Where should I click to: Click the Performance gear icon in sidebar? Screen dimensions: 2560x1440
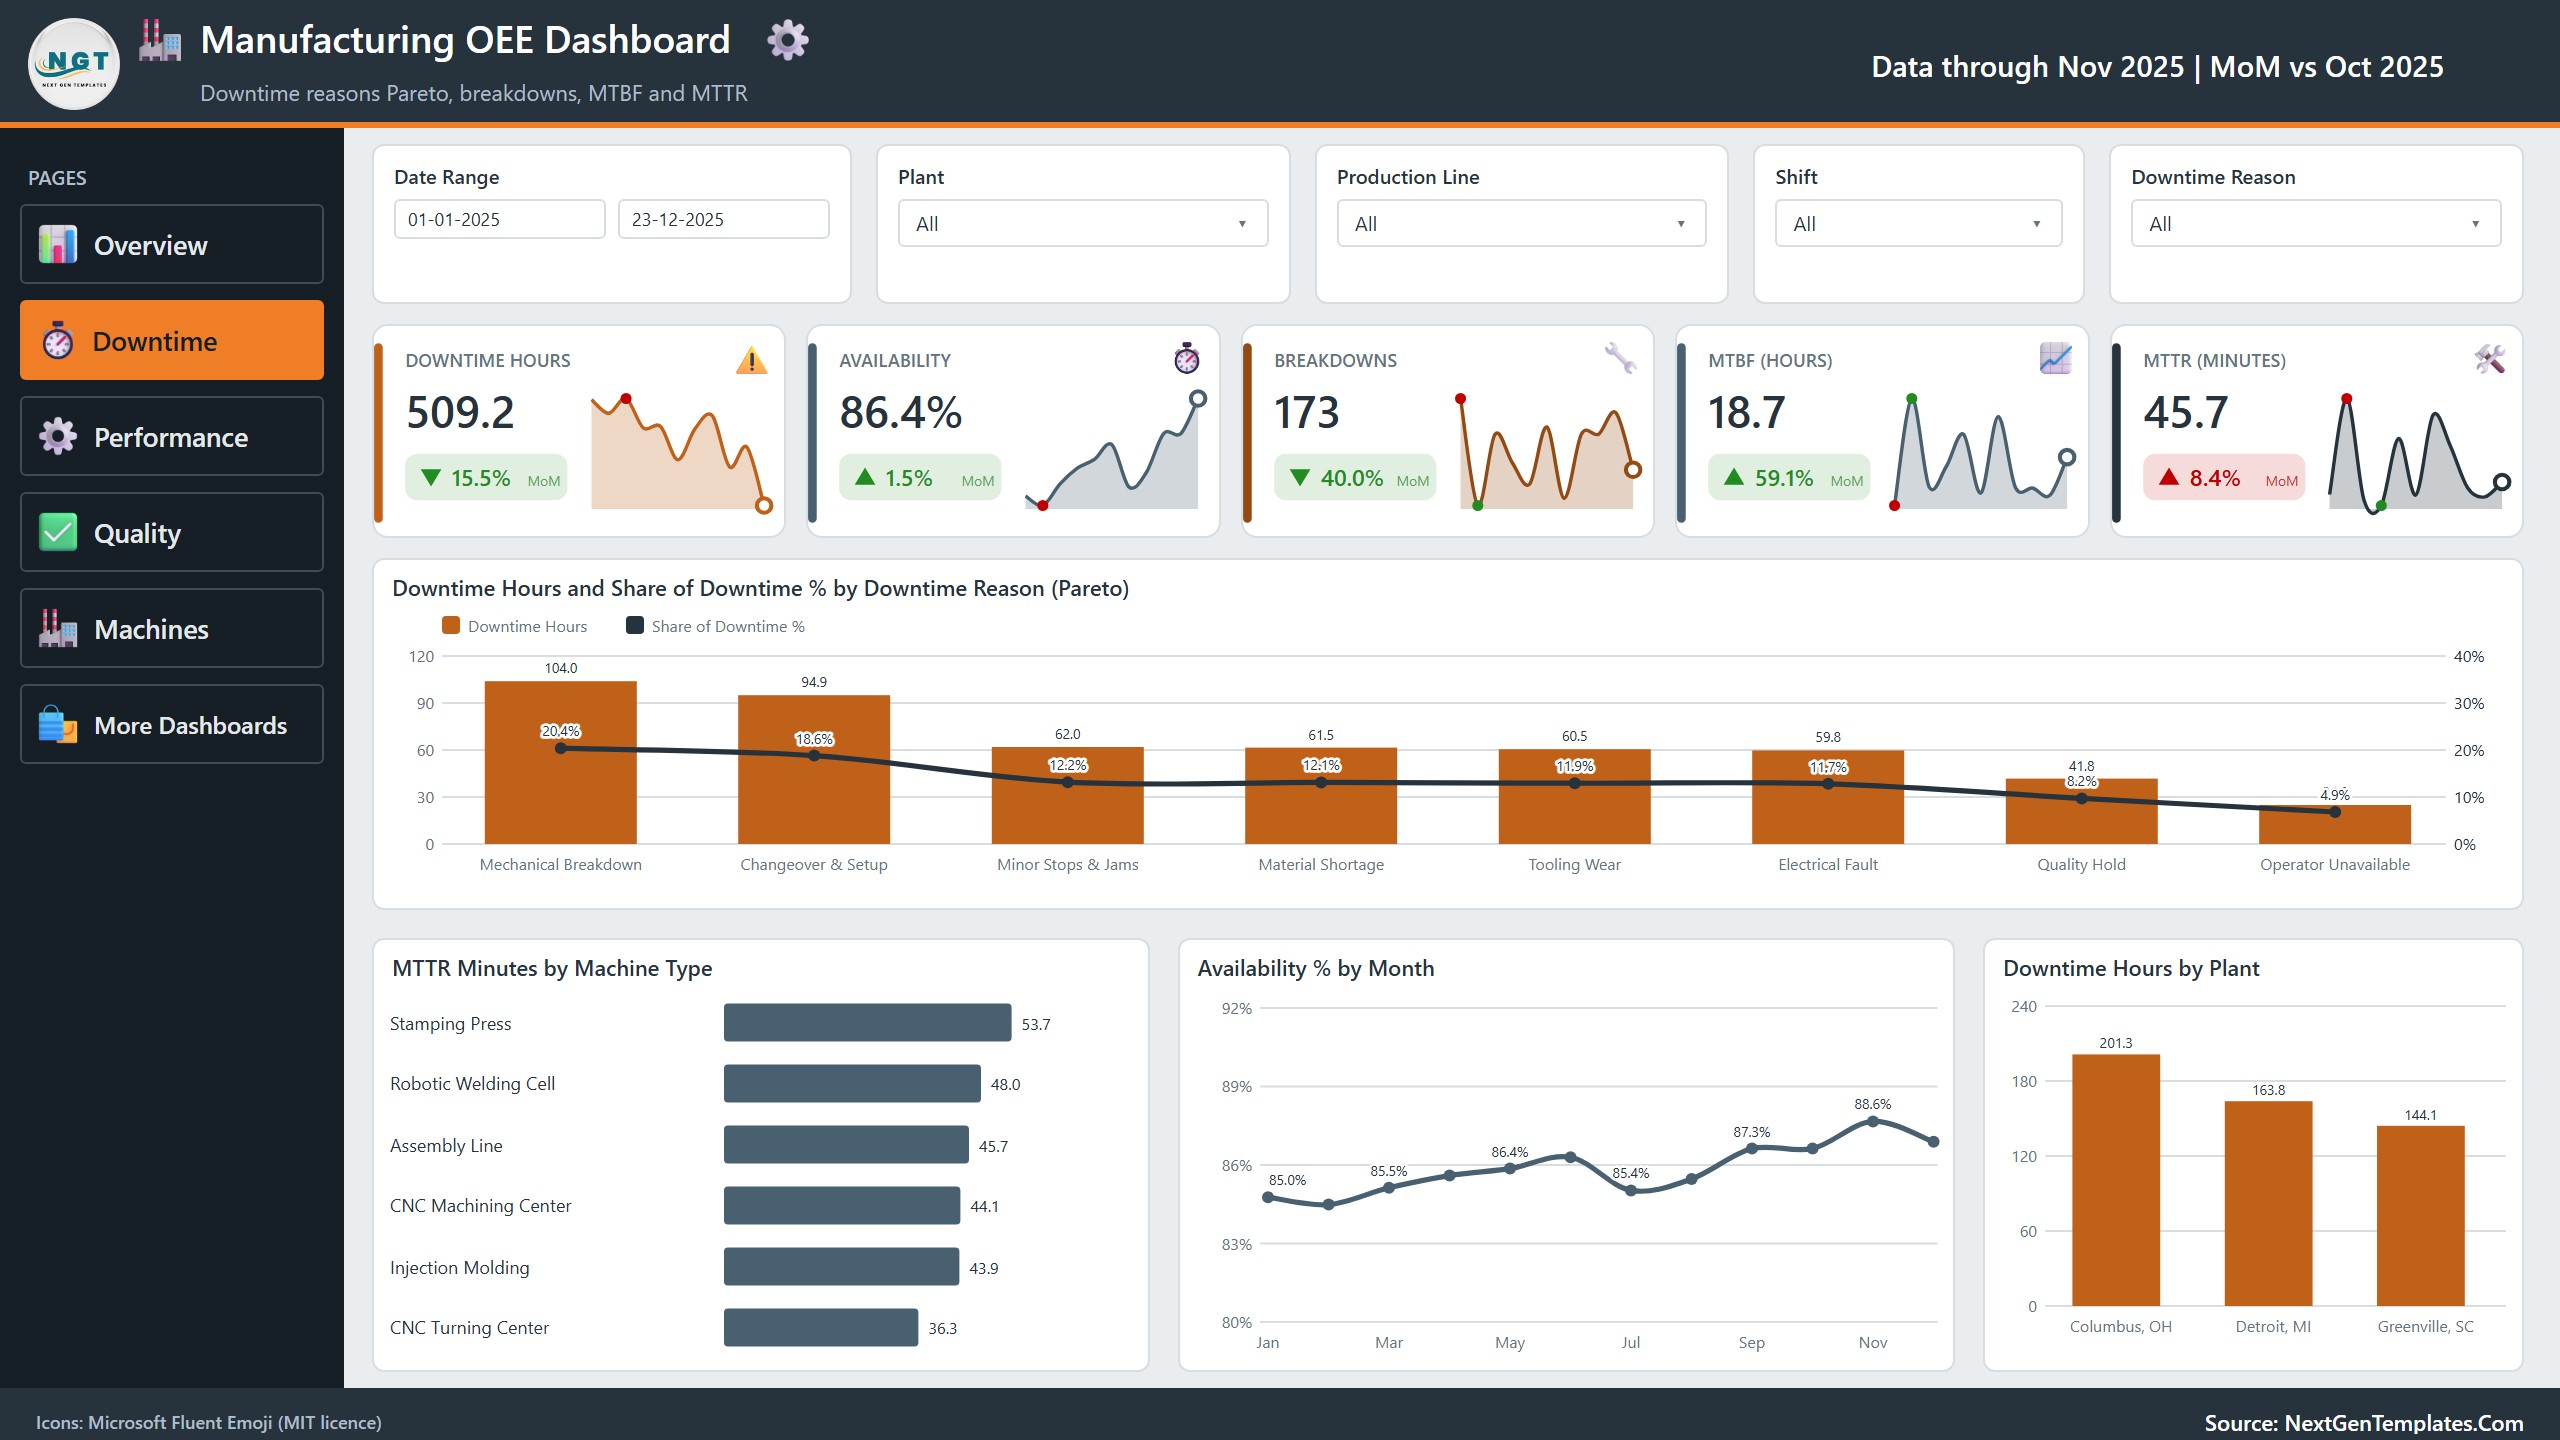pos(58,436)
